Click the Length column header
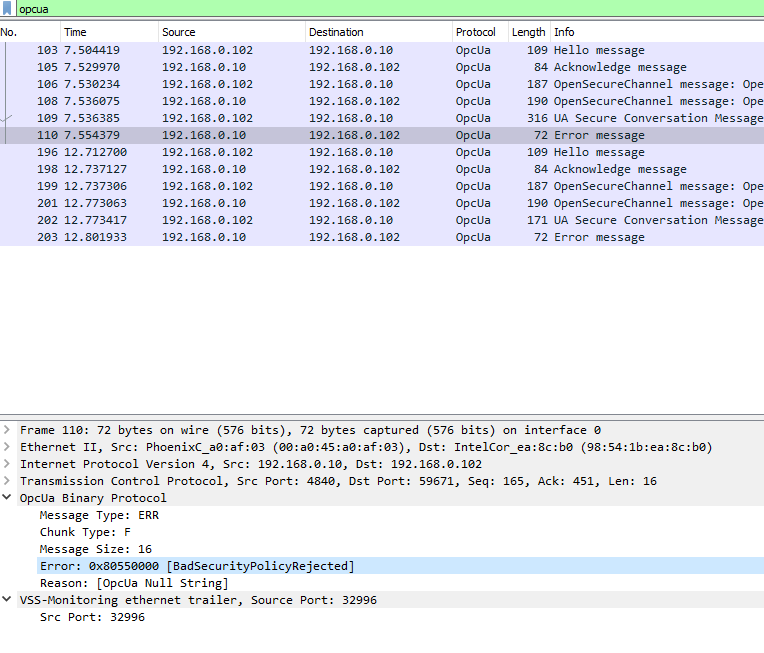This screenshot has width=764, height=653. point(528,32)
